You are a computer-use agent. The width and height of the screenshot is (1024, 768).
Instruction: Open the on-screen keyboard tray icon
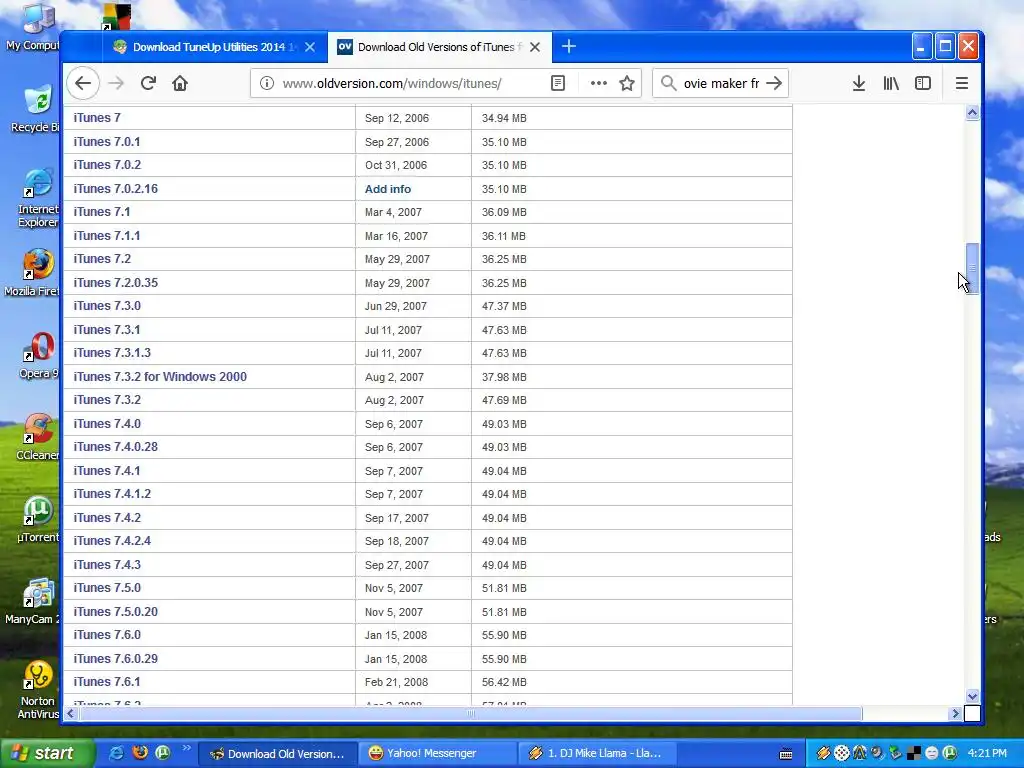coord(786,754)
